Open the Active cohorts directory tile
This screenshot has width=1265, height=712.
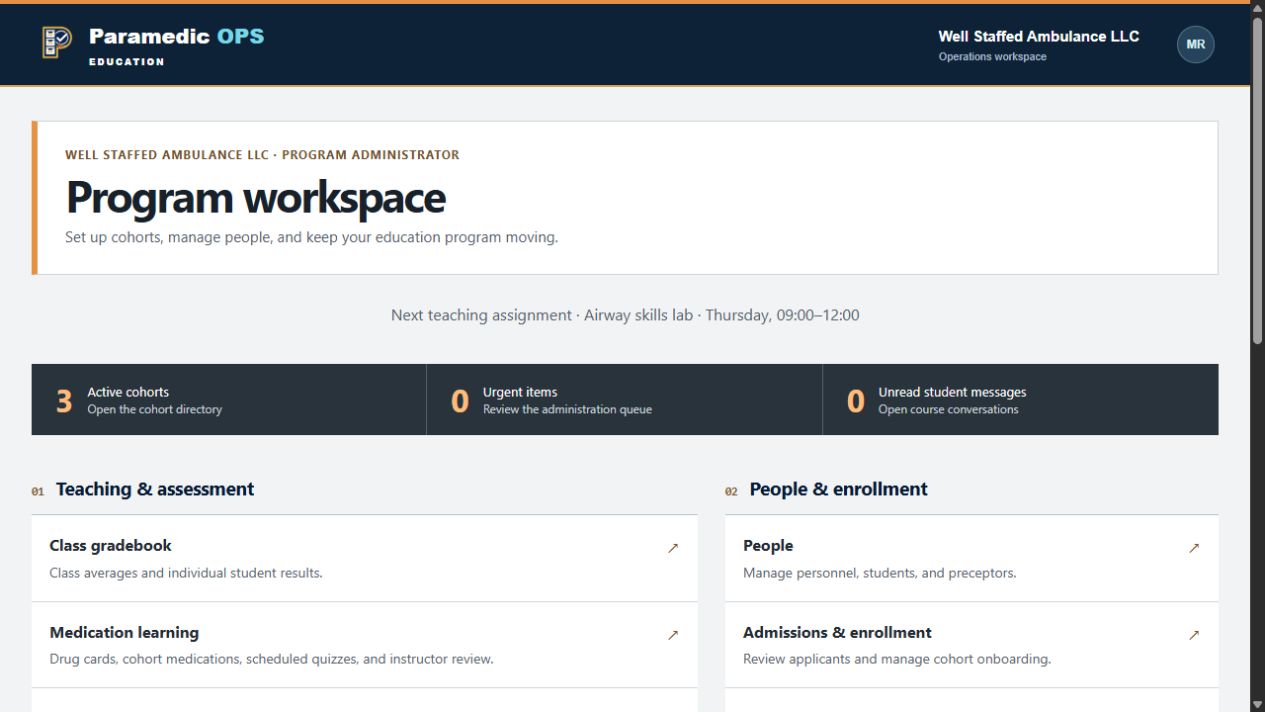pos(229,400)
